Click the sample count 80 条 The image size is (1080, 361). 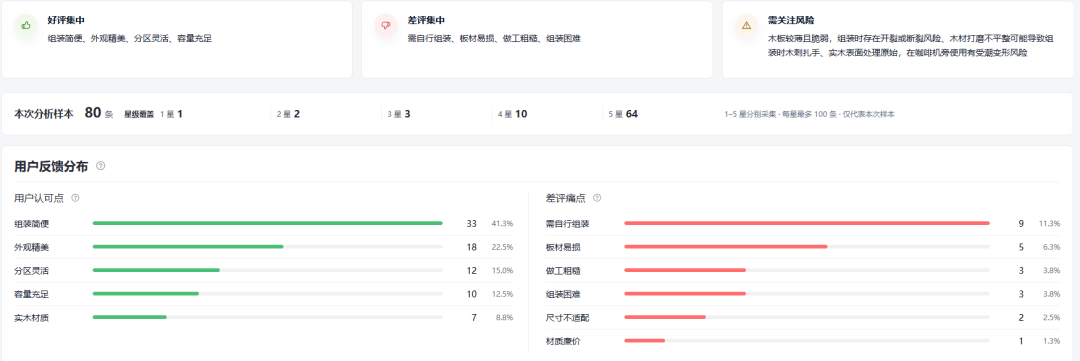point(98,114)
